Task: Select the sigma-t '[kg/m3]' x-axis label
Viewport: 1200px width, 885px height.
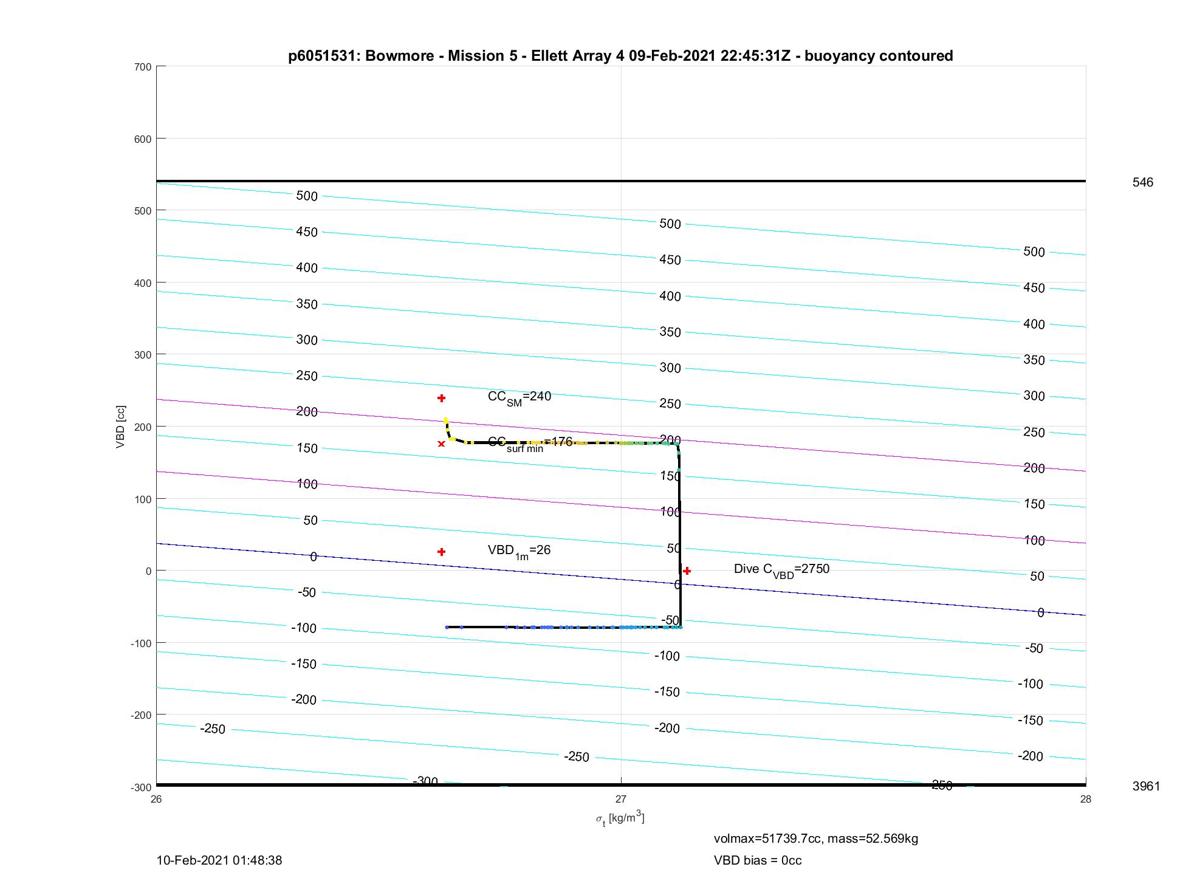Action: 620,818
